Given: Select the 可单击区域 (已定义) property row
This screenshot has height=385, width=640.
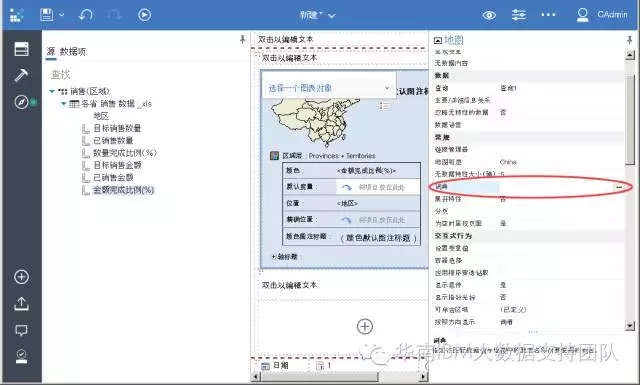Looking at the screenshot, I should click(x=529, y=309).
